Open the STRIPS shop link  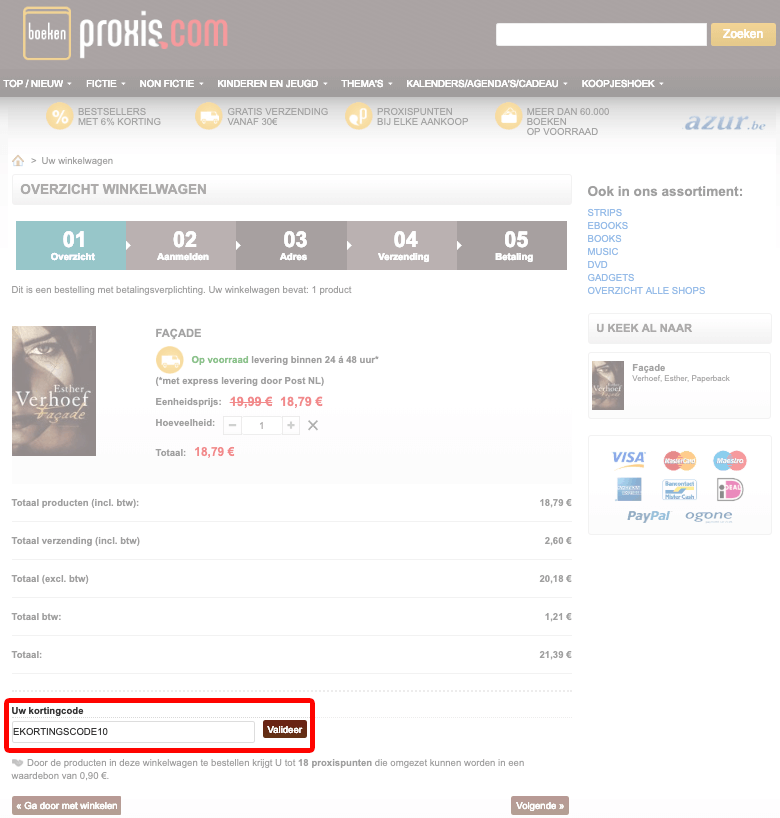pyautogui.click(x=605, y=212)
